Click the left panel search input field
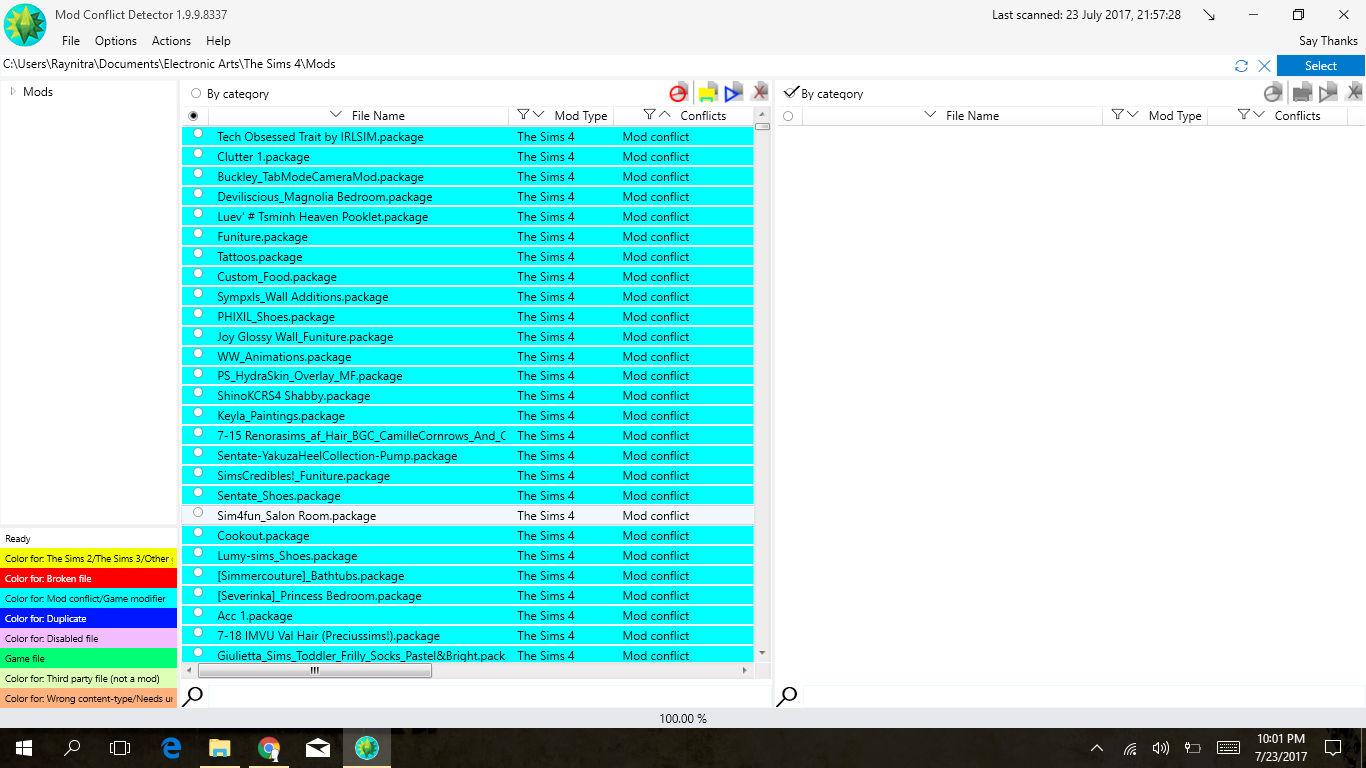 pos(488,696)
